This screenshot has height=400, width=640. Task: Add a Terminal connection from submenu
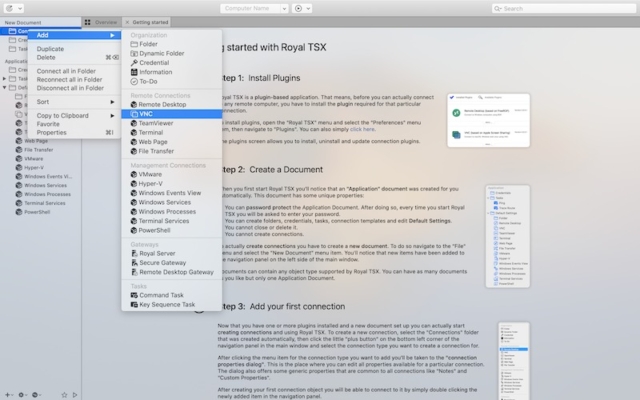(x=171, y=133)
